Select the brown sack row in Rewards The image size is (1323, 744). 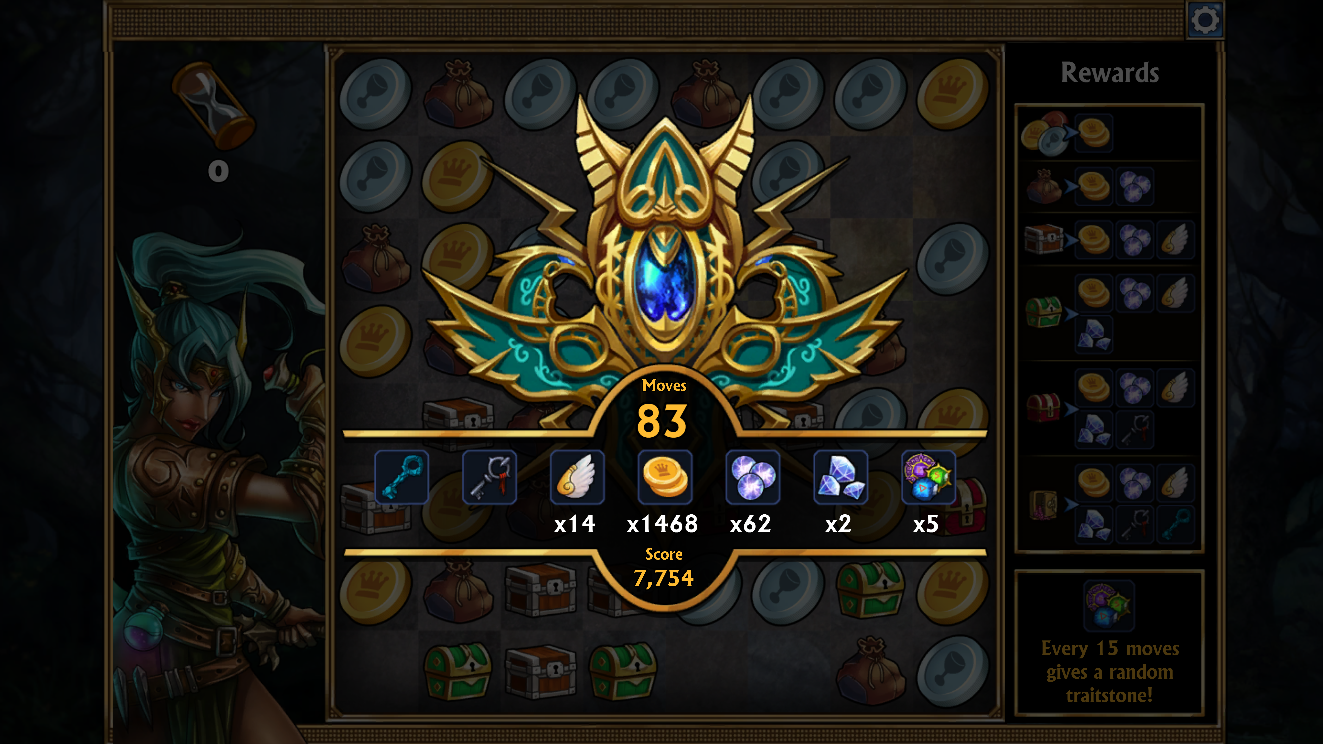pos(1110,187)
